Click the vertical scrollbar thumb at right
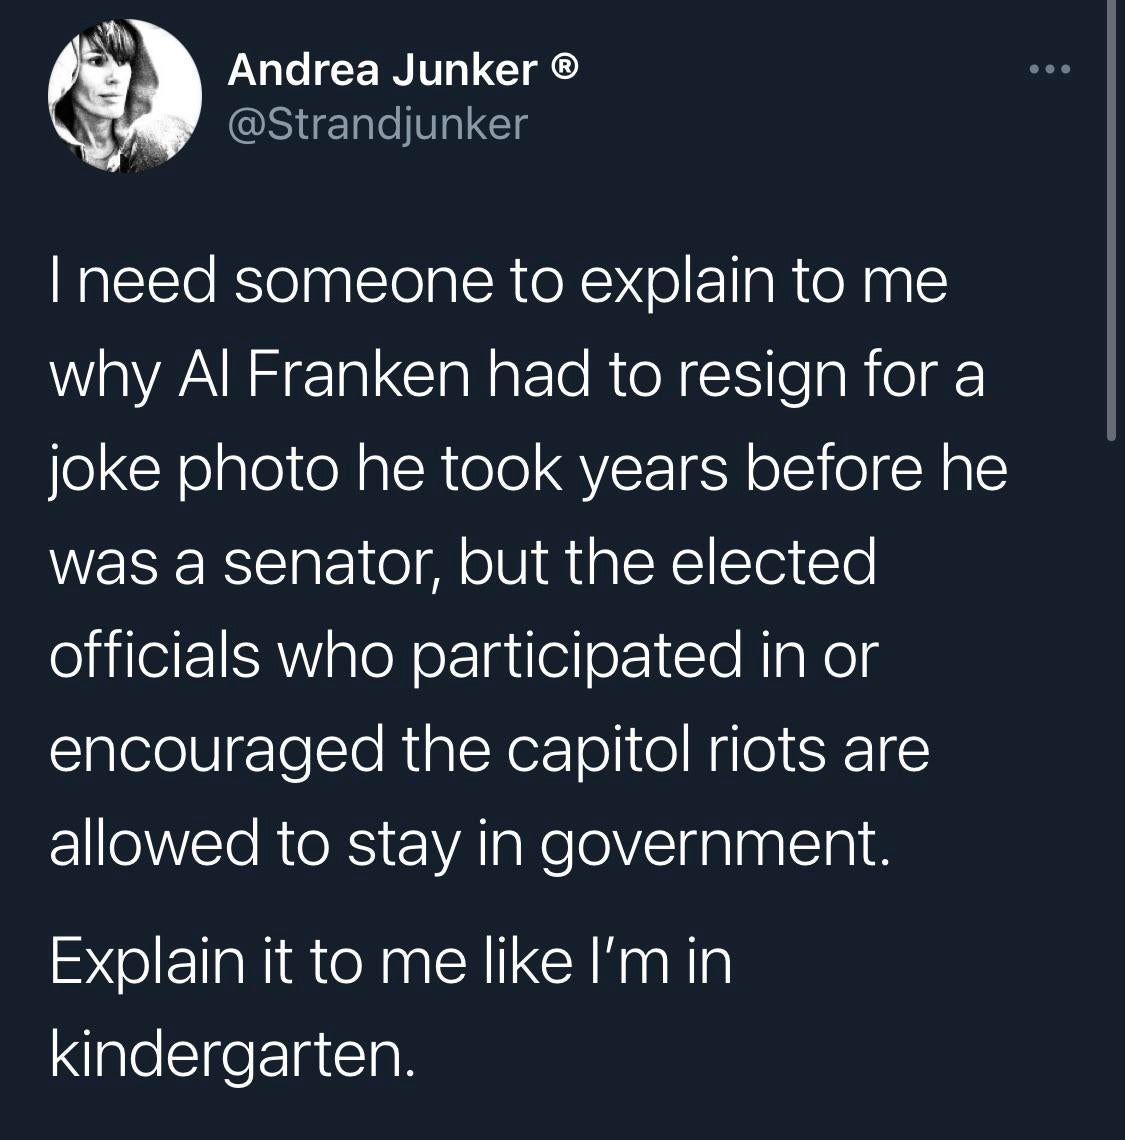Viewport: 1125px width, 1140px height. [x=1110, y=220]
